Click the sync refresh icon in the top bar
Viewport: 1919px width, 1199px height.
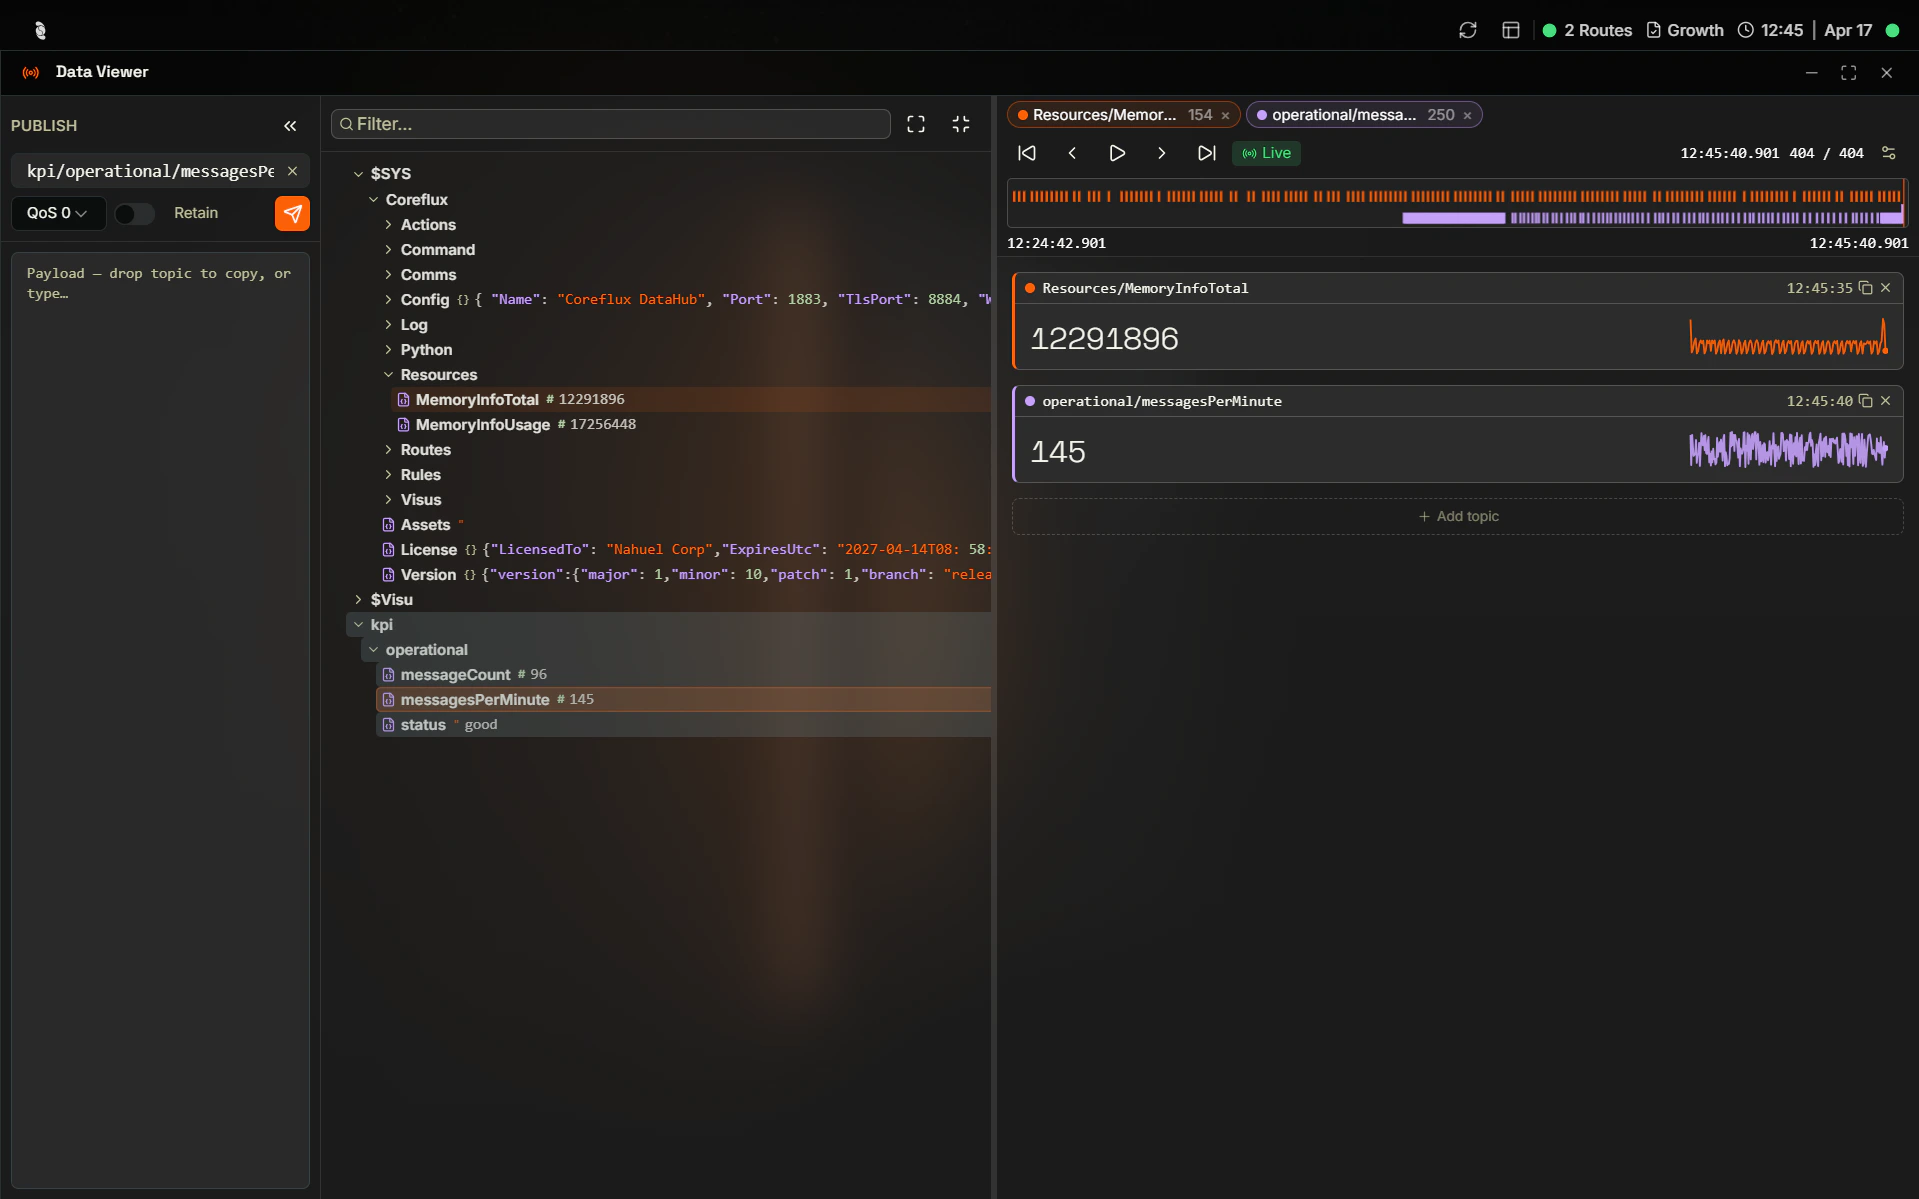[1467, 30]
